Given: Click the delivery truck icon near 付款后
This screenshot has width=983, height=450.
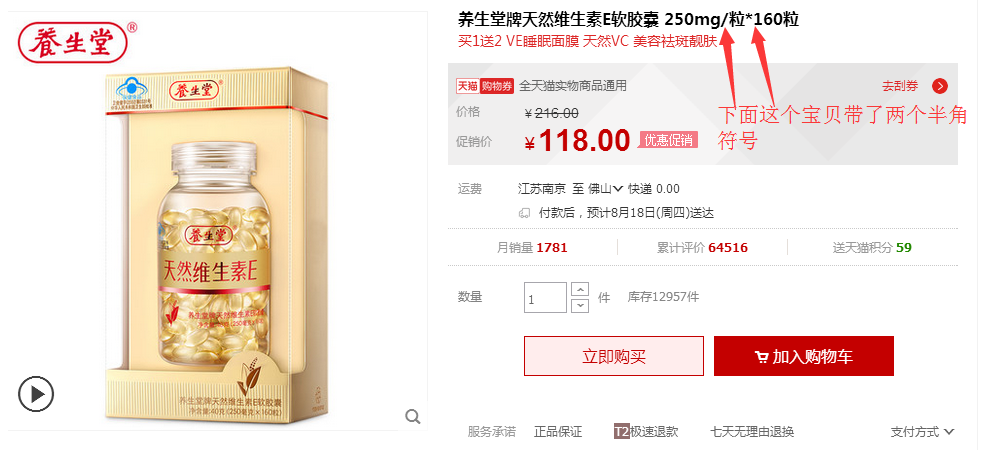Looking at the screenshot, I should point(525,213).
